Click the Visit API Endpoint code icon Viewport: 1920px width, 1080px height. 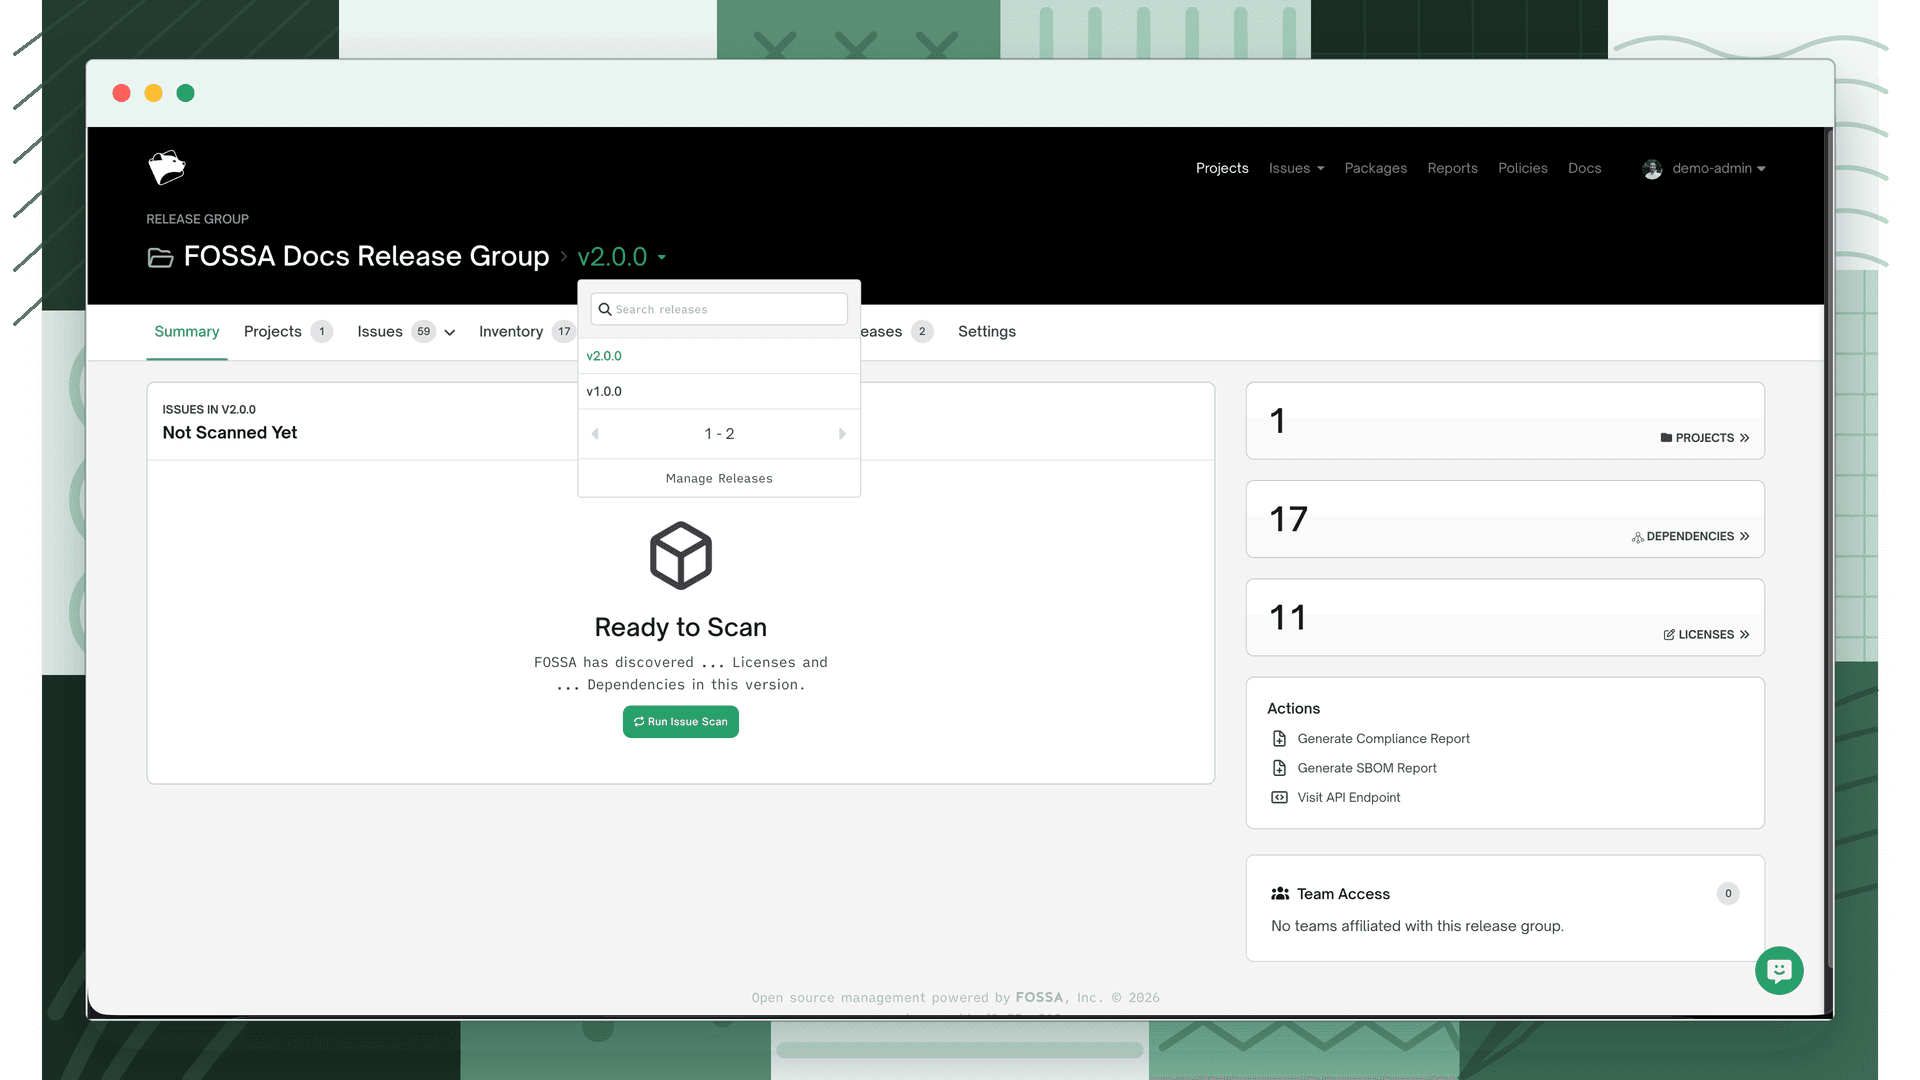[1279, 797]
